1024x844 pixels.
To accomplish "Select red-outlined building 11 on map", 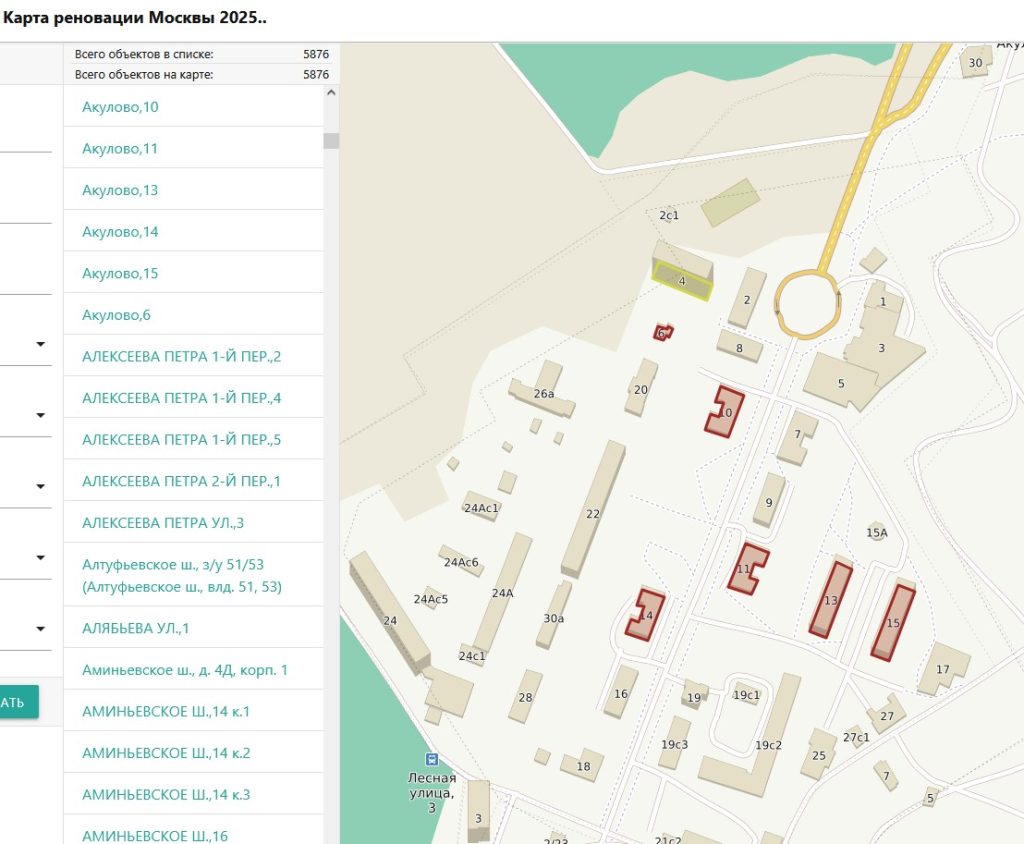I will [748, 568].
